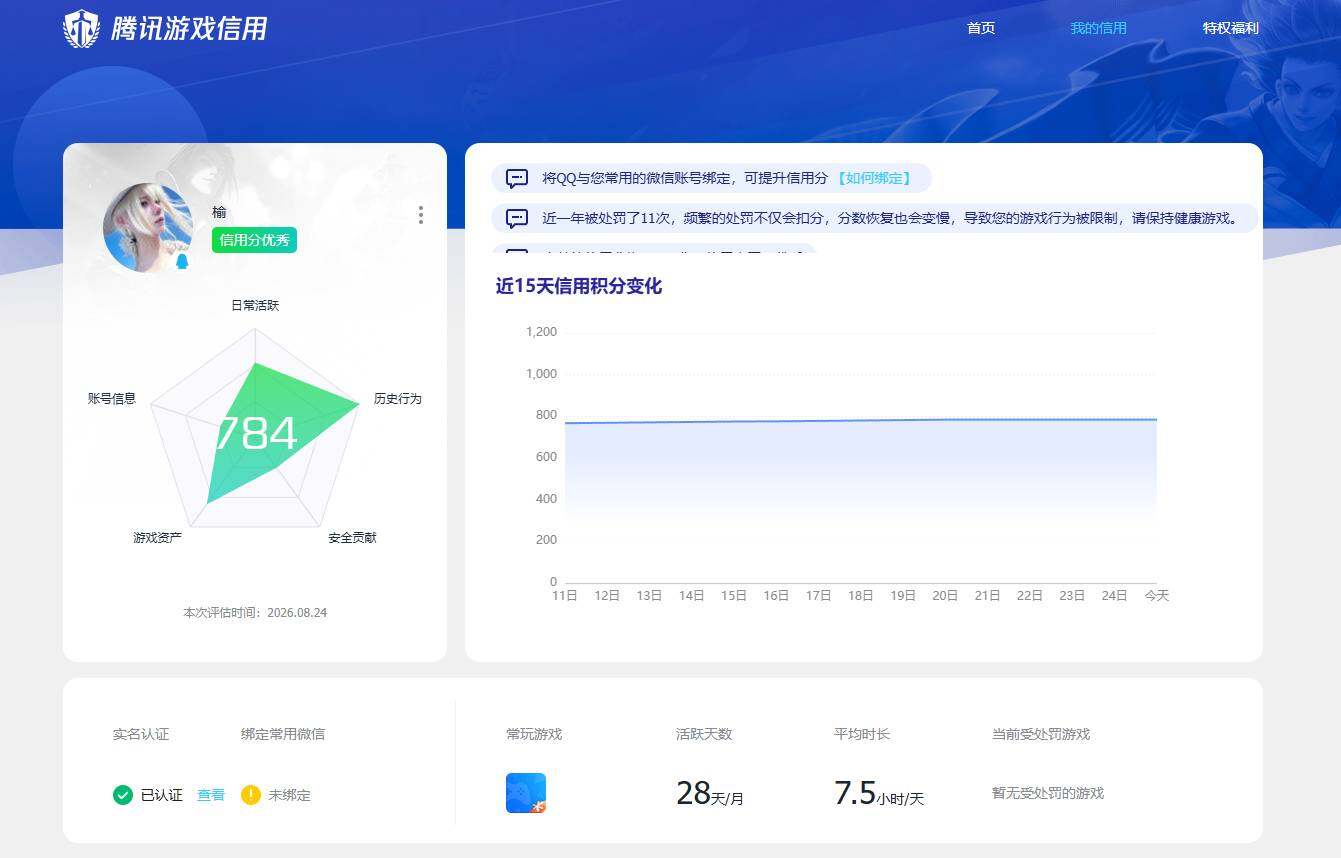Screen dimensions: 1341x858
Task: Click the 1,200 y-axis value
Action: (541, 332)
